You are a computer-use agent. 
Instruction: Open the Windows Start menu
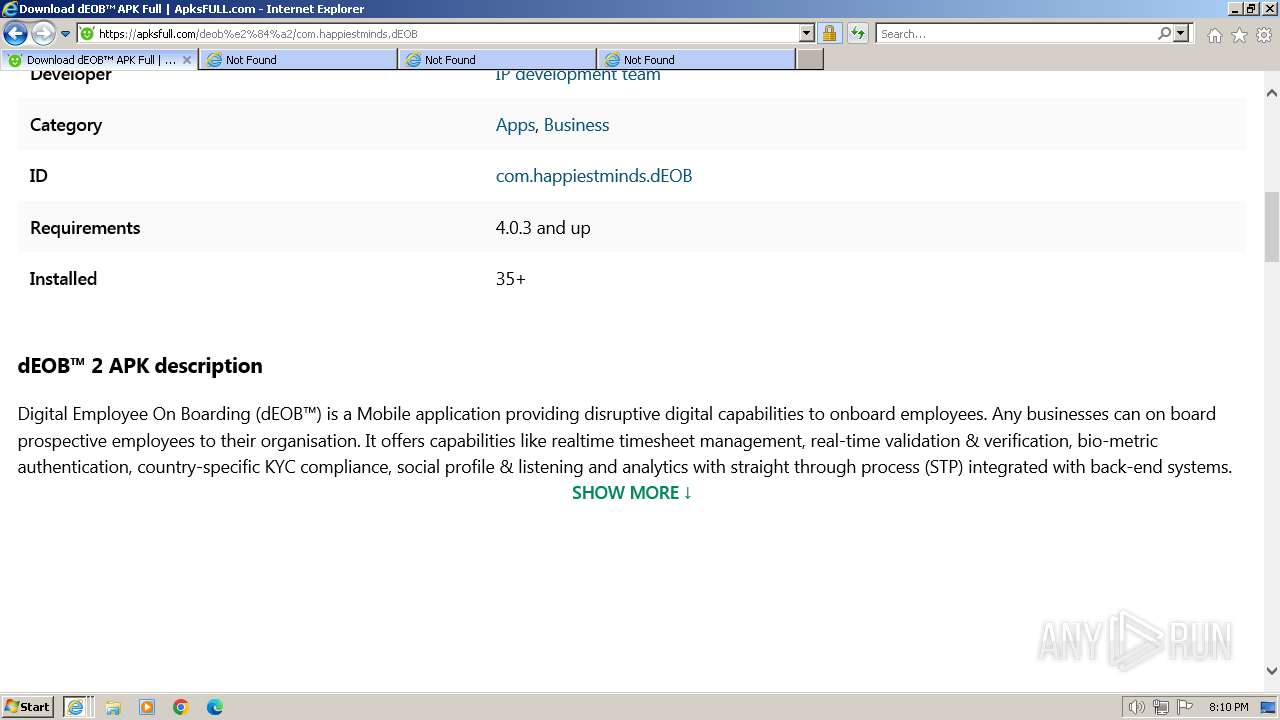point(28,707)
